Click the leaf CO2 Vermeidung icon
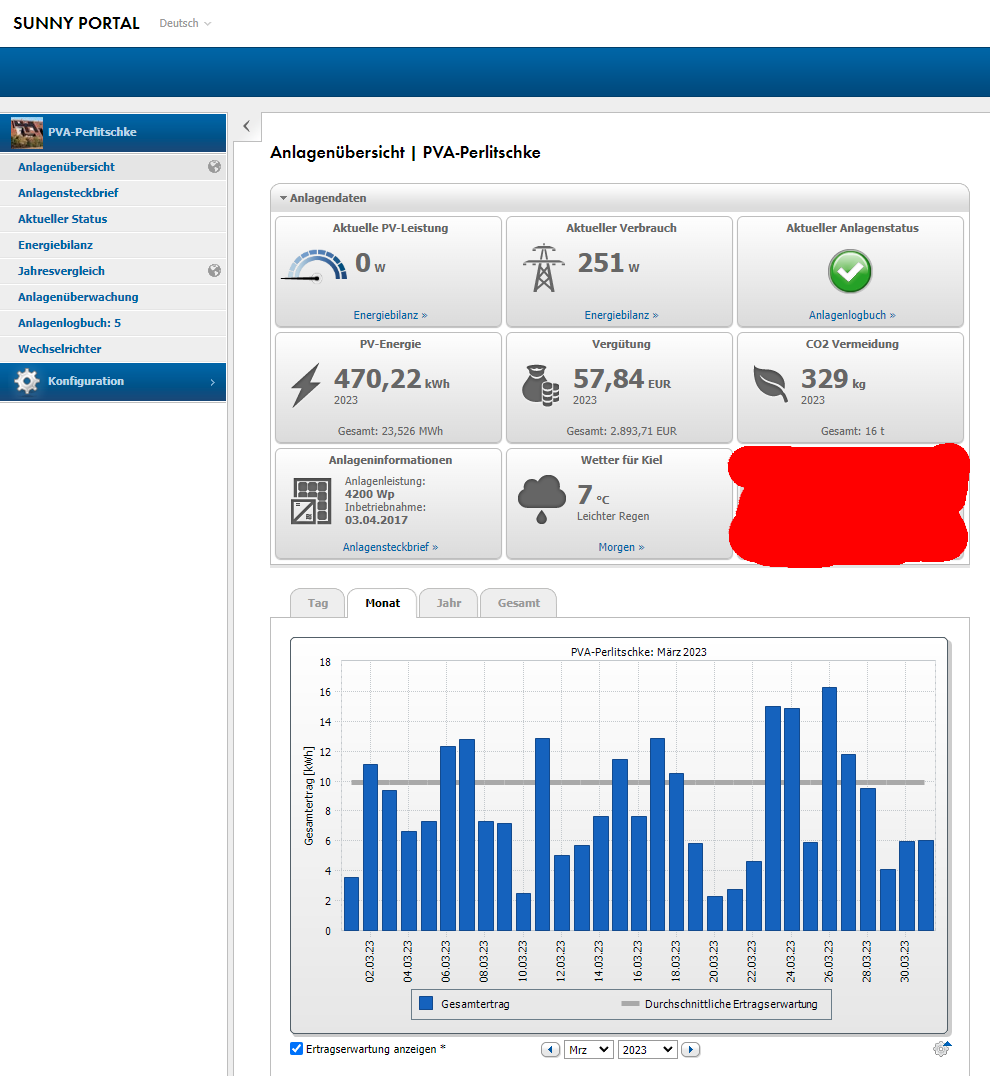The height and width of the screenshot is (1076, 990). click(x=771, y=384)
